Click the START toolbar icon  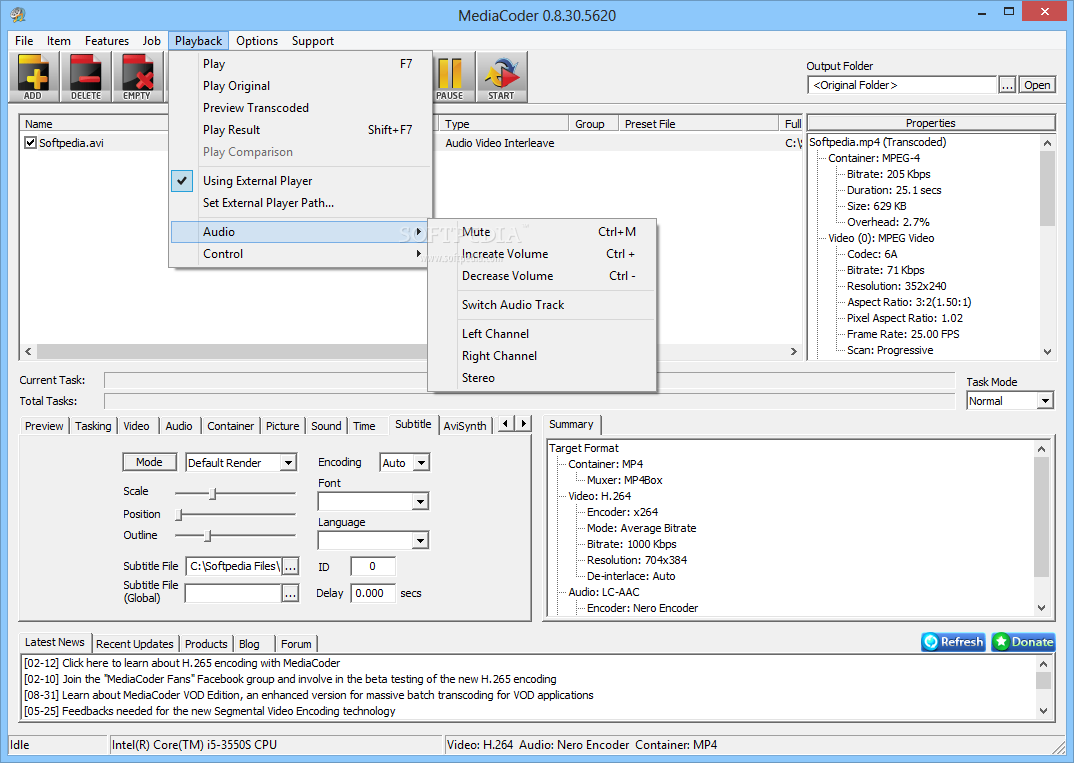tap(501, 77)
